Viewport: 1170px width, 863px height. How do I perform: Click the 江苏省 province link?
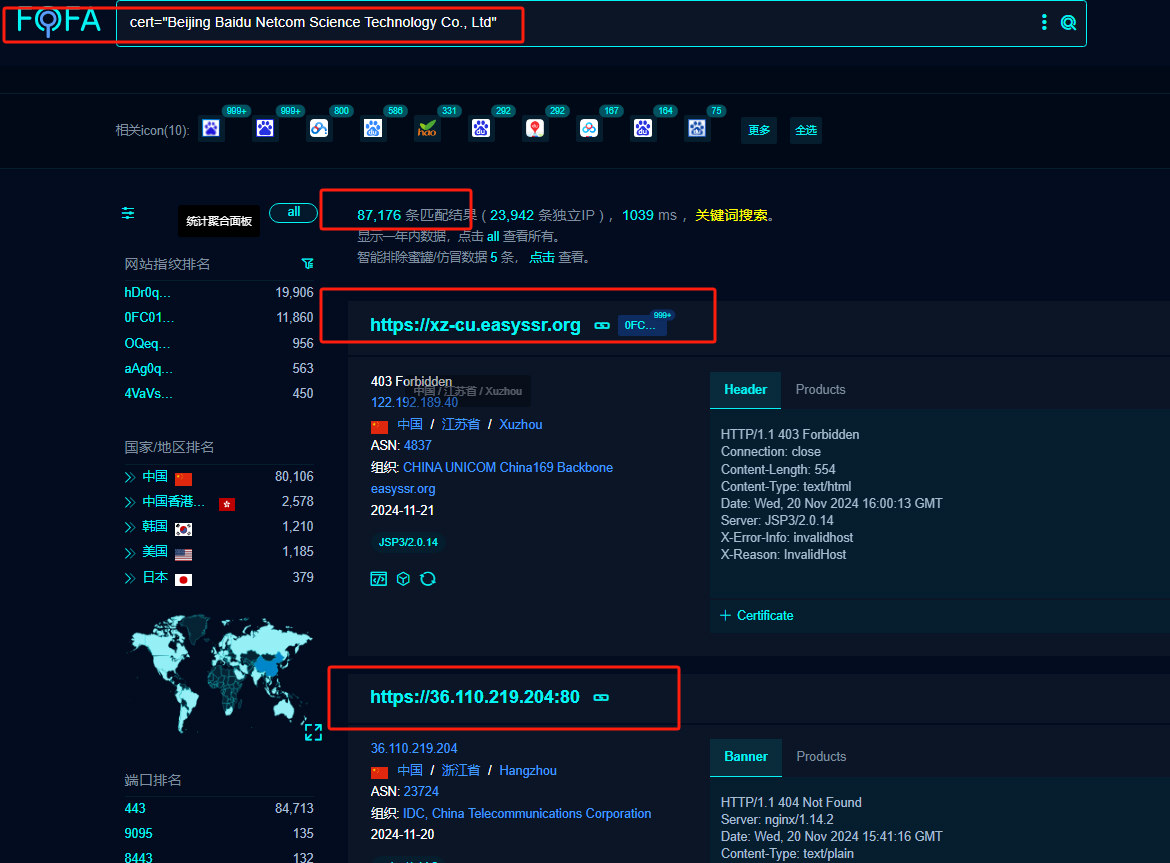460,424
